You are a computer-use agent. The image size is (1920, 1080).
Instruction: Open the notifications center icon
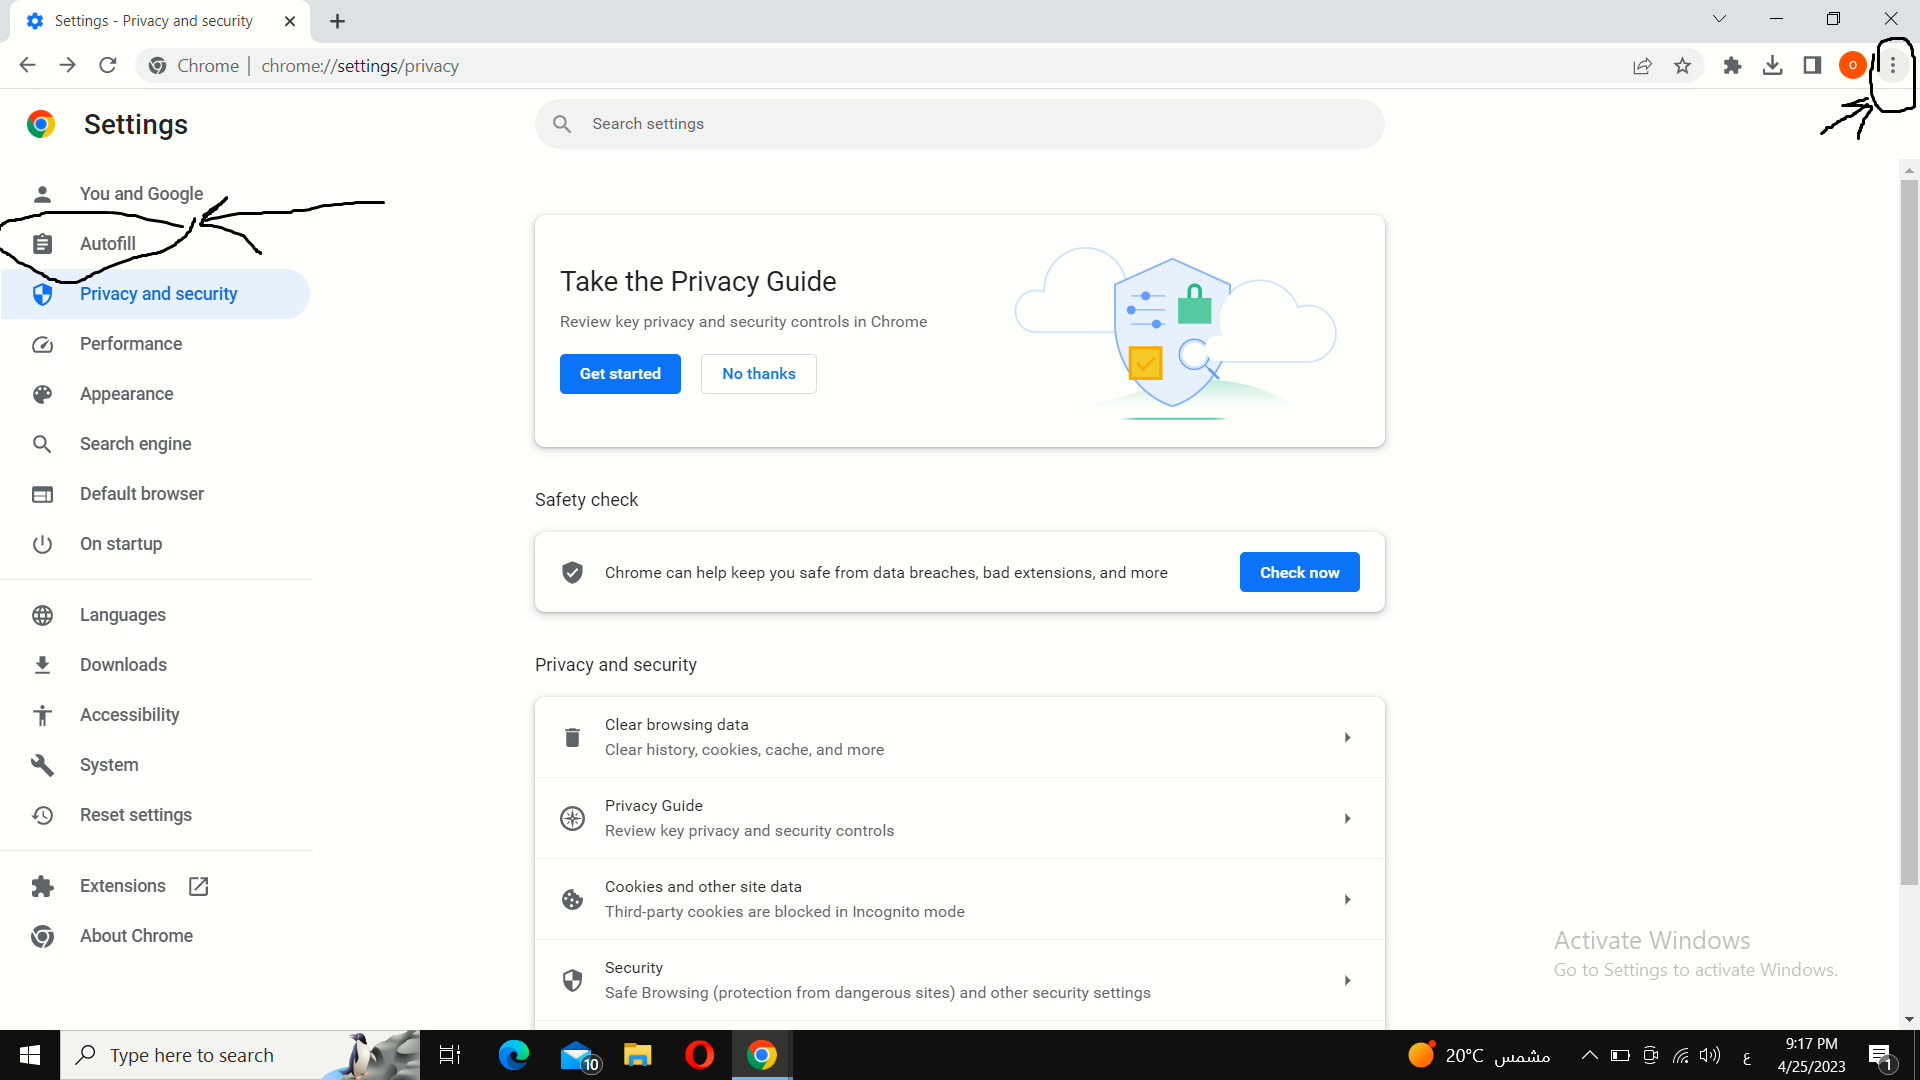1880,1056
